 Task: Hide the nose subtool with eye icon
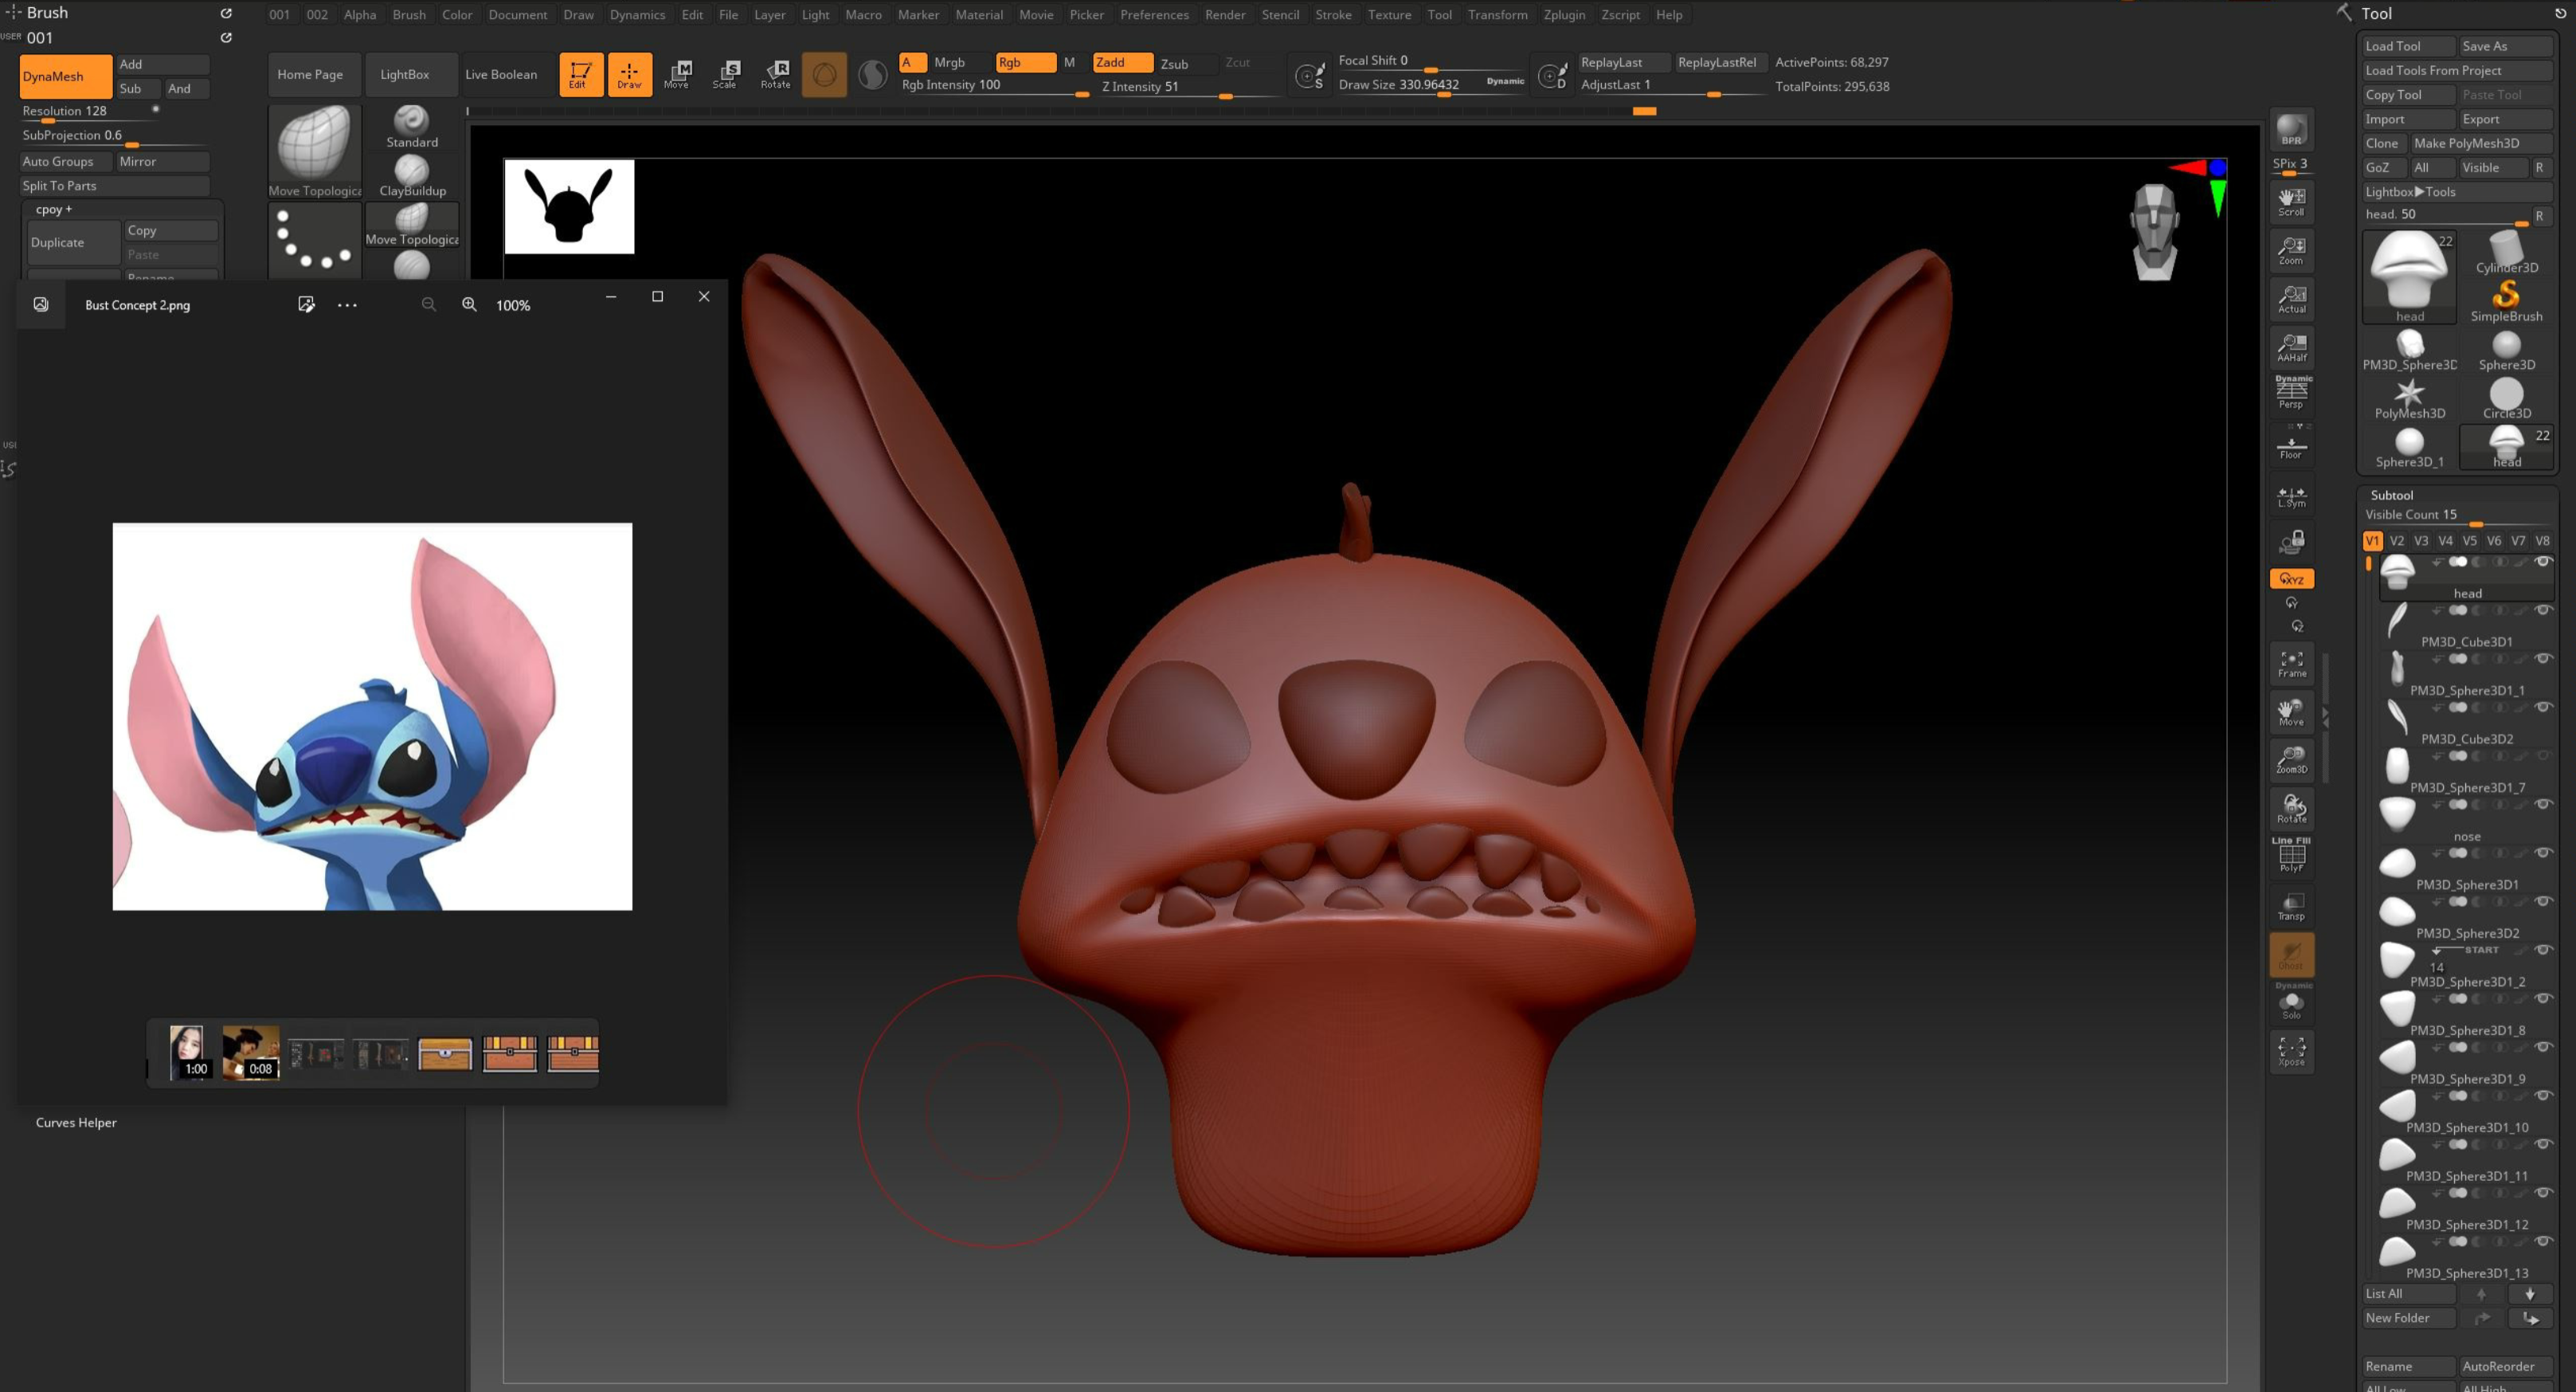pos(2543,805)
